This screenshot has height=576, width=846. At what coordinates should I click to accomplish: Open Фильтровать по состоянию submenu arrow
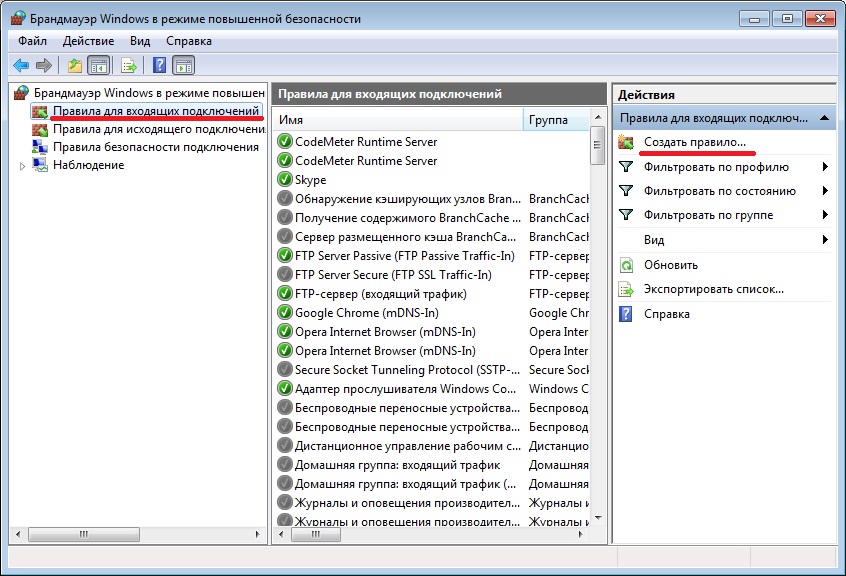point(825,190)
